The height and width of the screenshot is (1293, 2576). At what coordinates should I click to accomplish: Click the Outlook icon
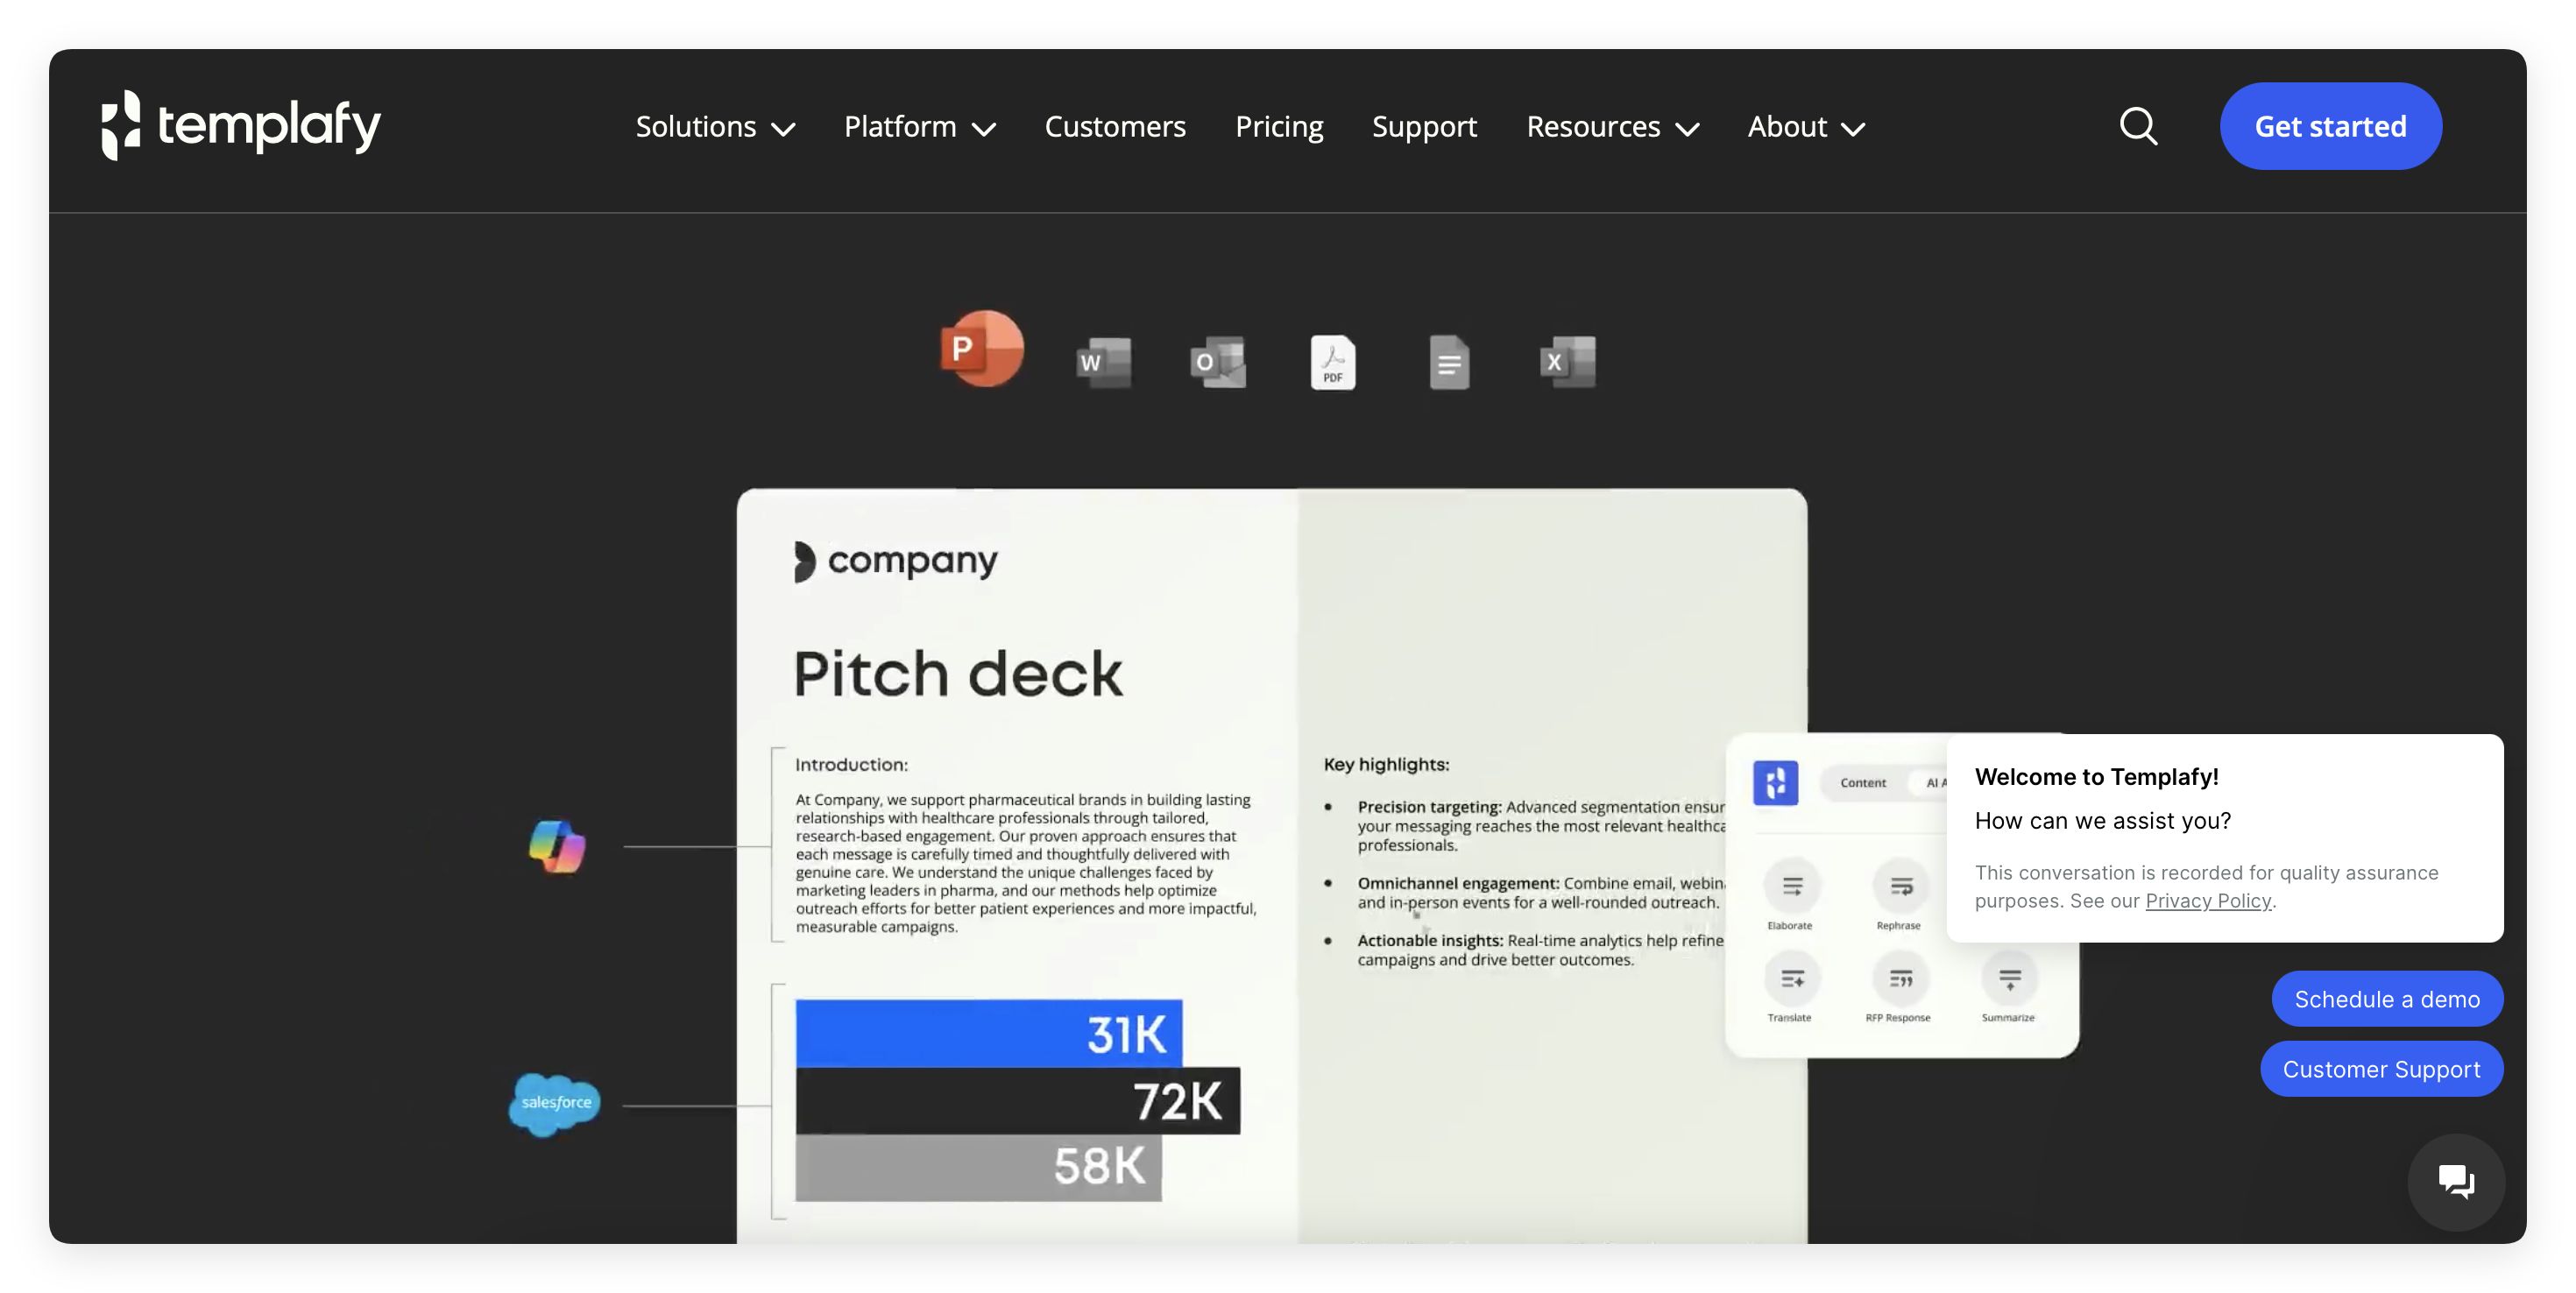click(1217, 362)
